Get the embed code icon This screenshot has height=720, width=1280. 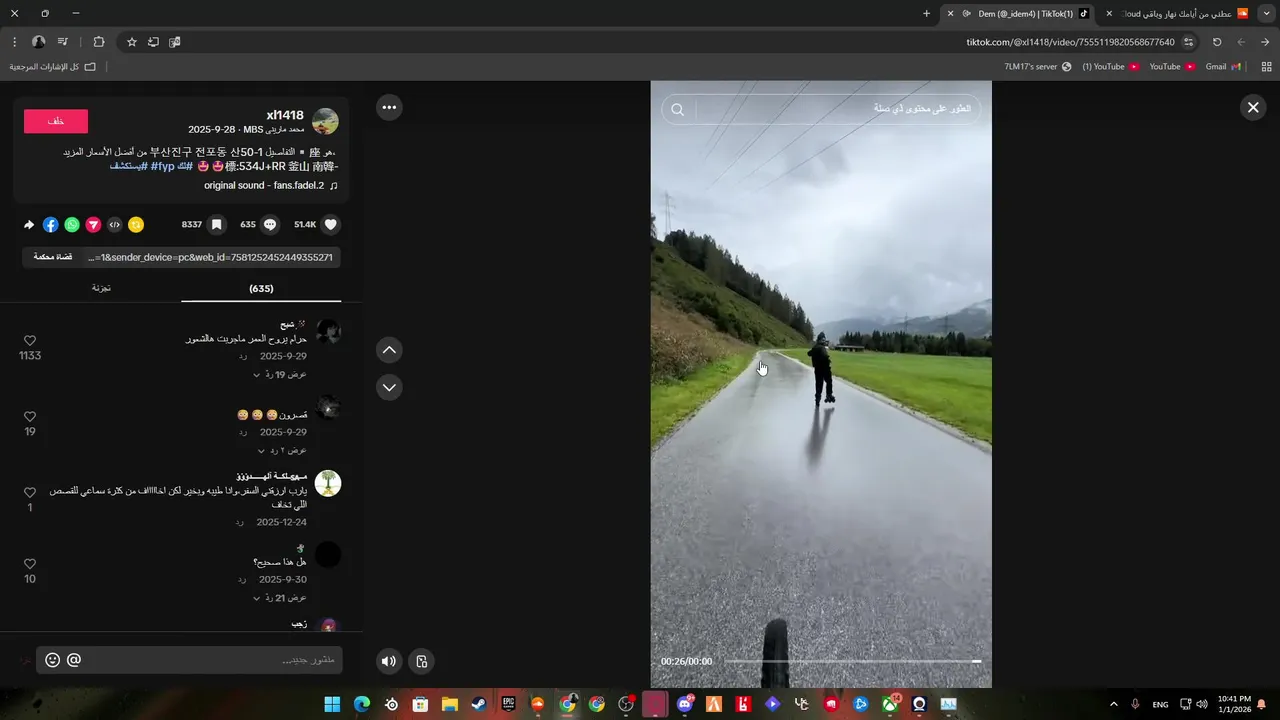pos(114,225)
